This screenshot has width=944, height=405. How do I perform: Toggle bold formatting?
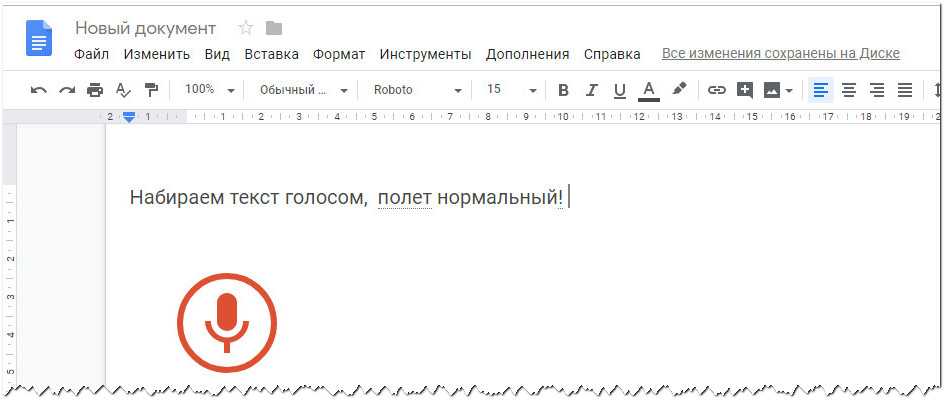point(564,90)
